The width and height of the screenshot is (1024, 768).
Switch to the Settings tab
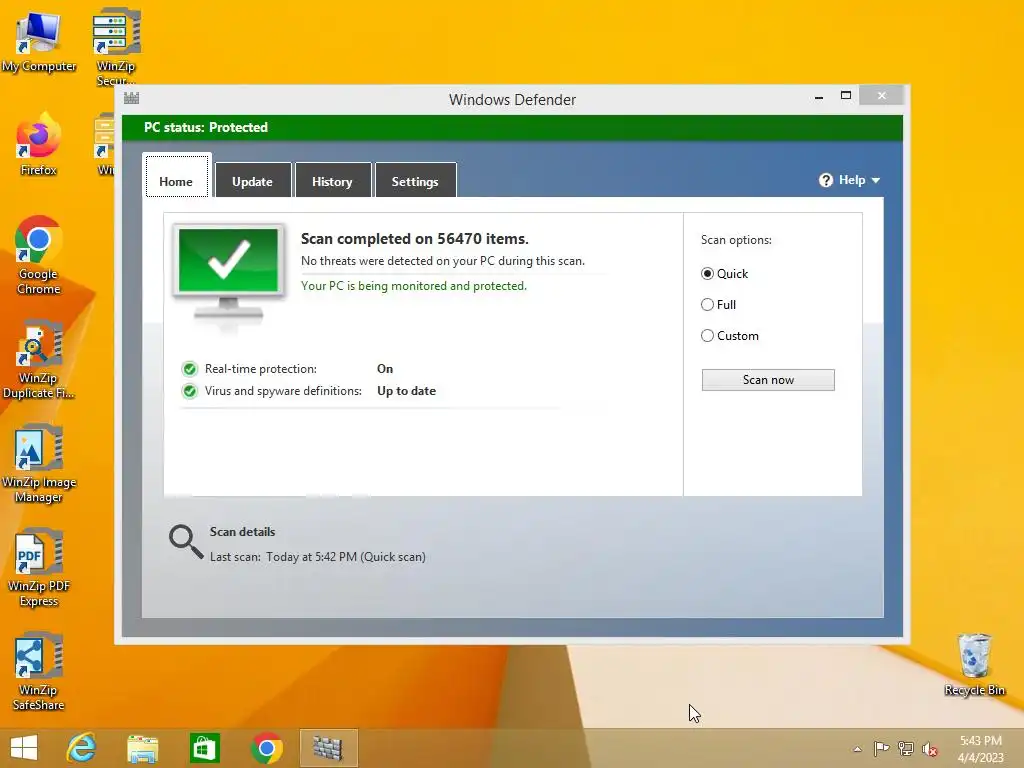click(415, 180)
